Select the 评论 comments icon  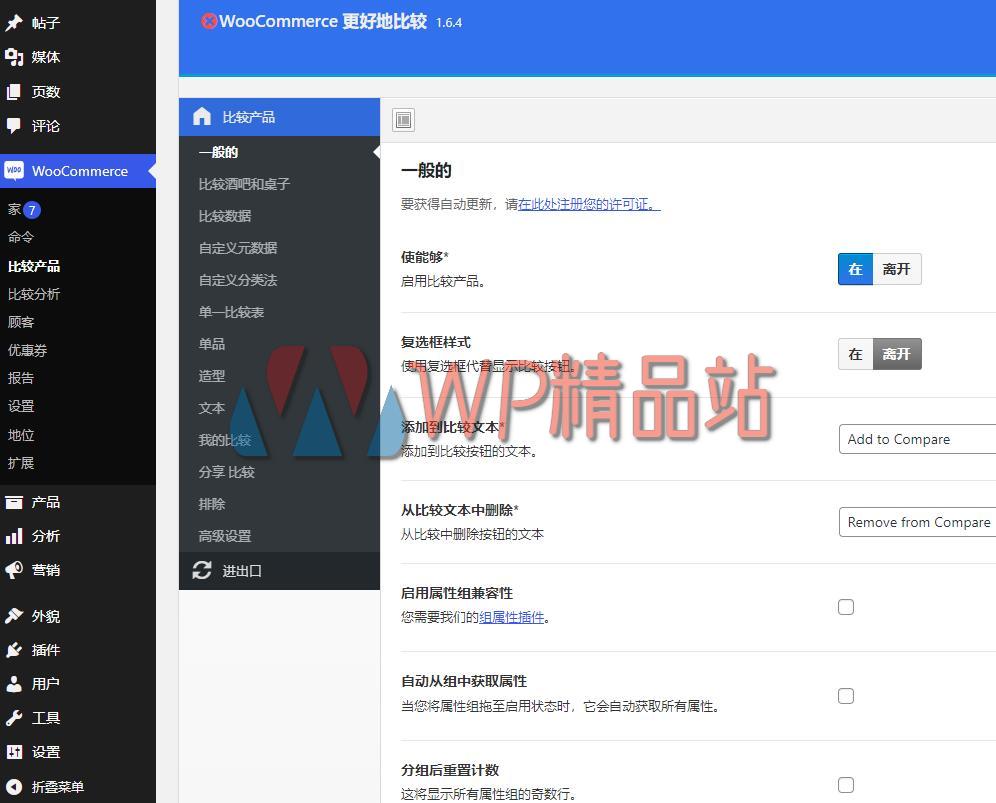15,126
